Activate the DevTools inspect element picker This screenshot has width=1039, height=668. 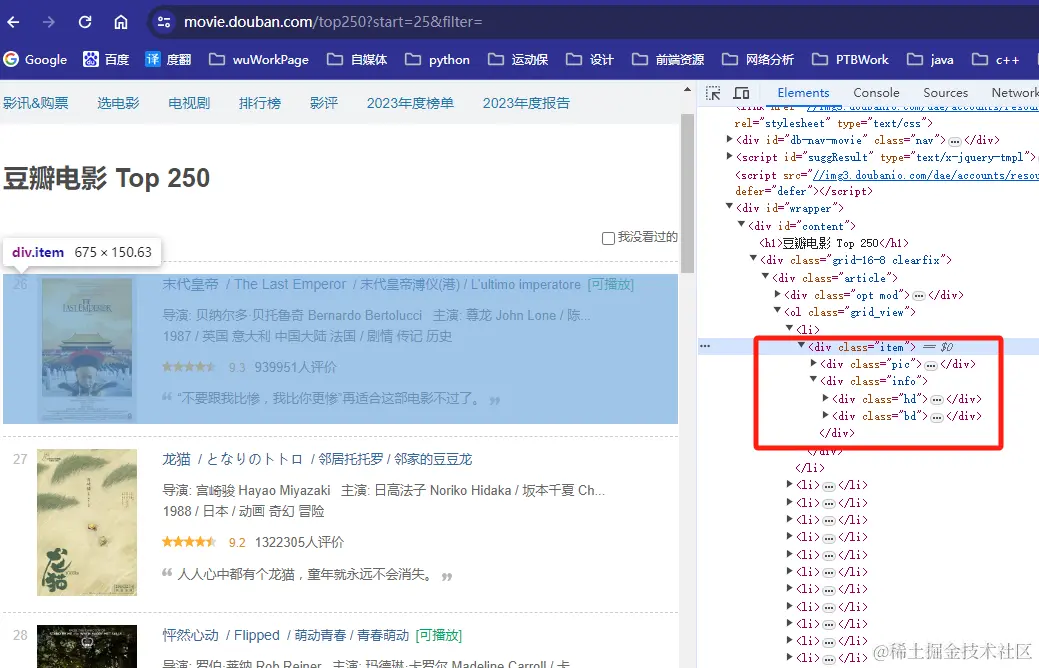click(713, 93)
